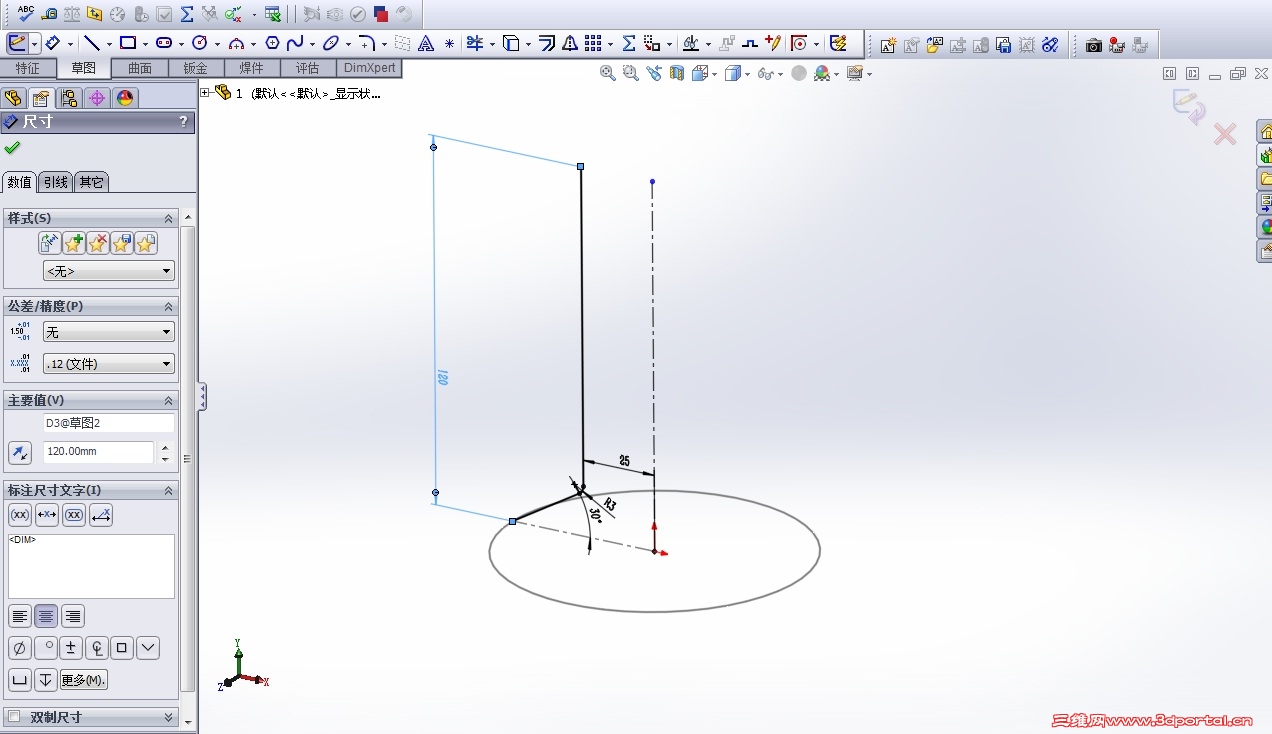Switch to the 特征 tab
Screen dimensions: 1272x734
[x=28, y=68]
